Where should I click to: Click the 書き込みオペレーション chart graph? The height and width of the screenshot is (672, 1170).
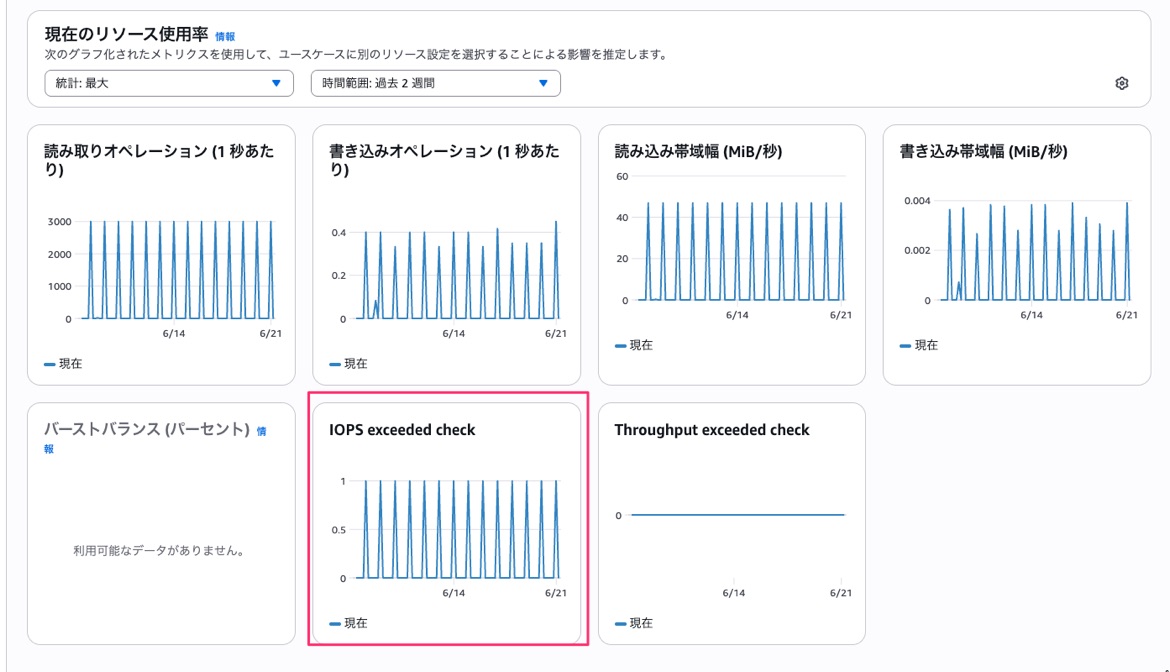(456, 269)
